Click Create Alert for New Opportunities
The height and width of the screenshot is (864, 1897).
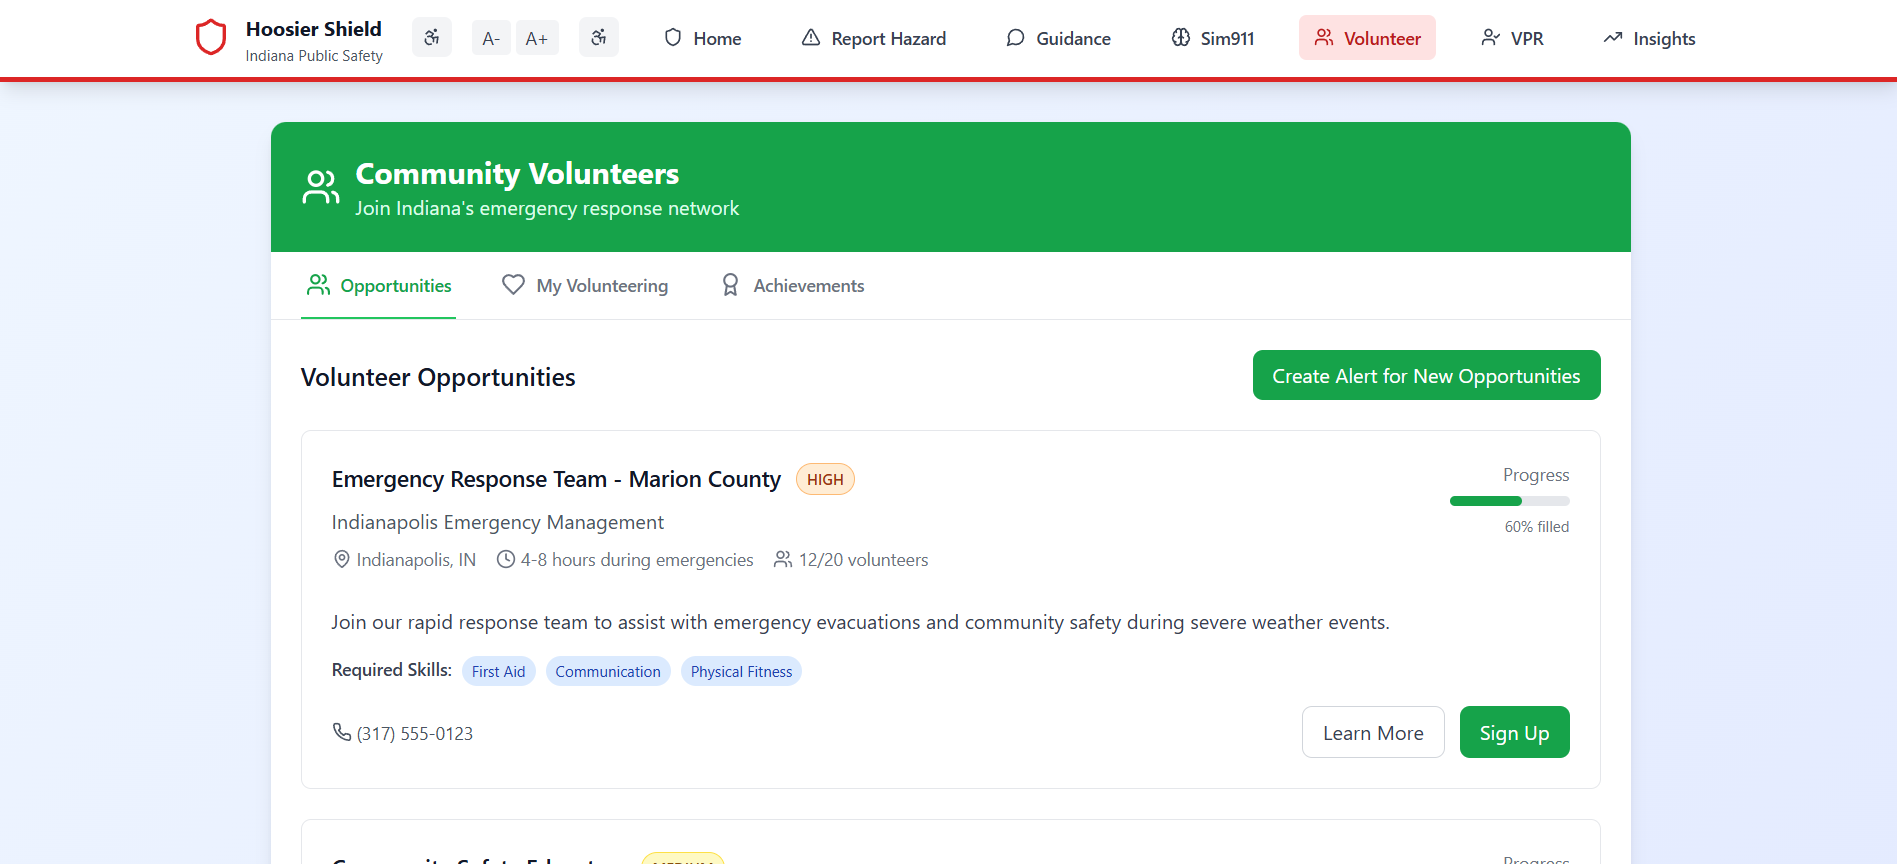(x=1426, y=375)
